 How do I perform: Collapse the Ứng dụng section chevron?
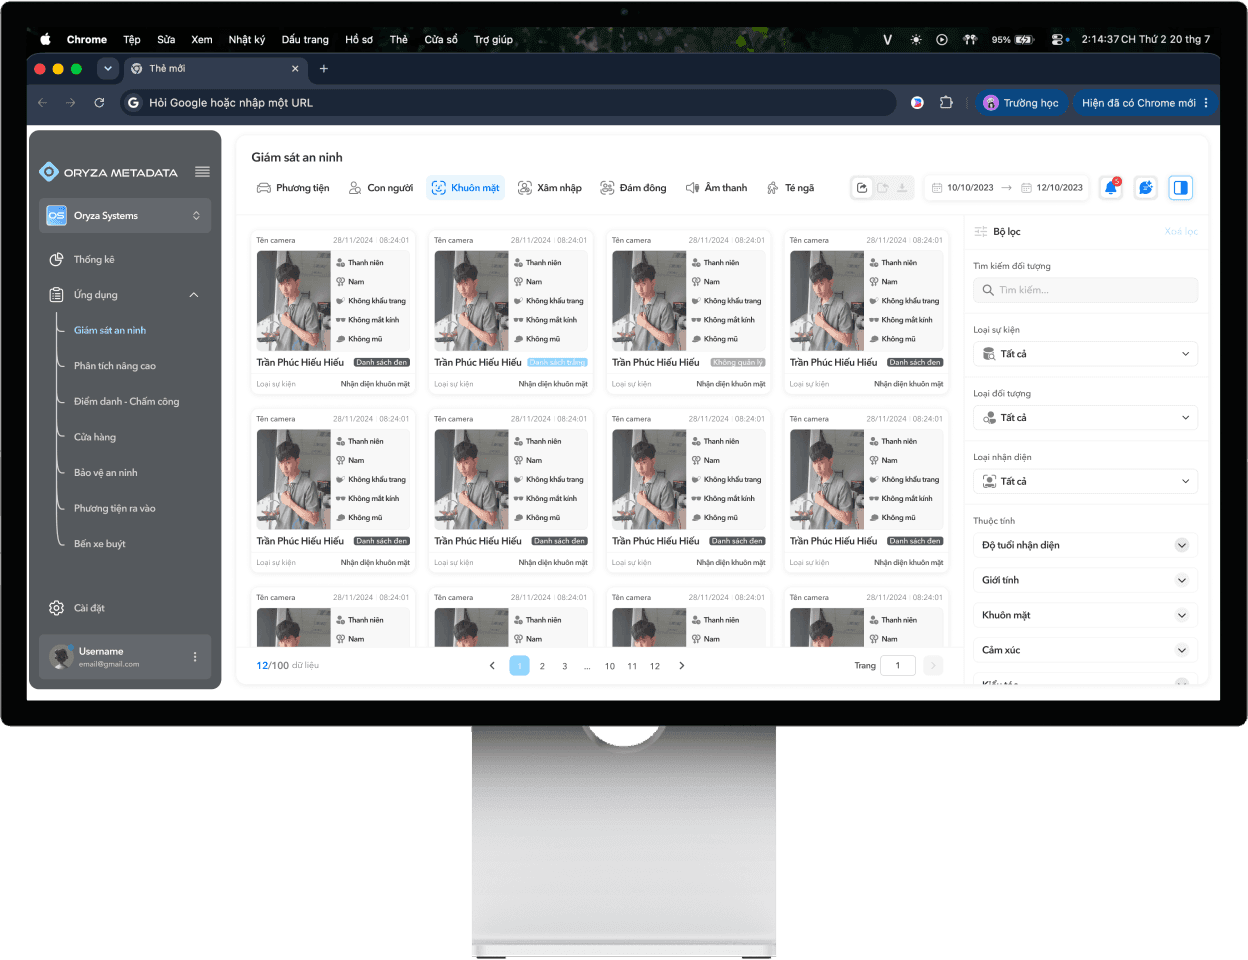[194, 295]
